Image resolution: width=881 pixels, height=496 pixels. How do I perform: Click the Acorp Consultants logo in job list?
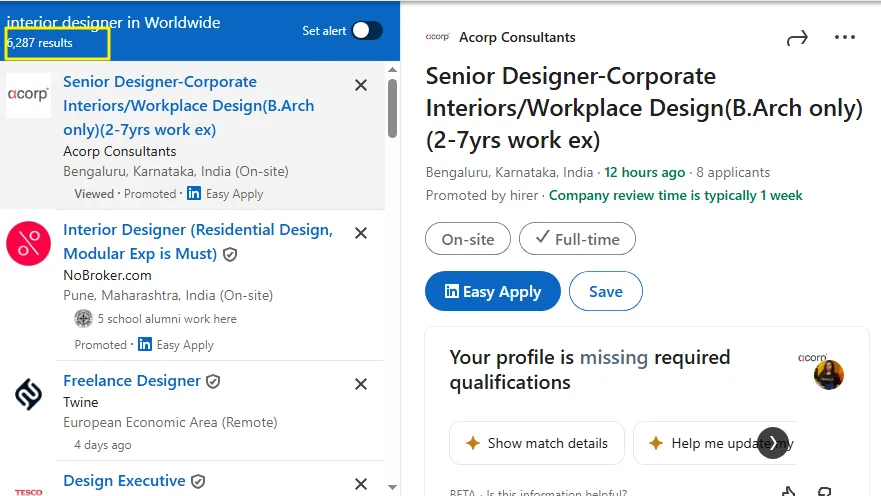pos(28,95)
